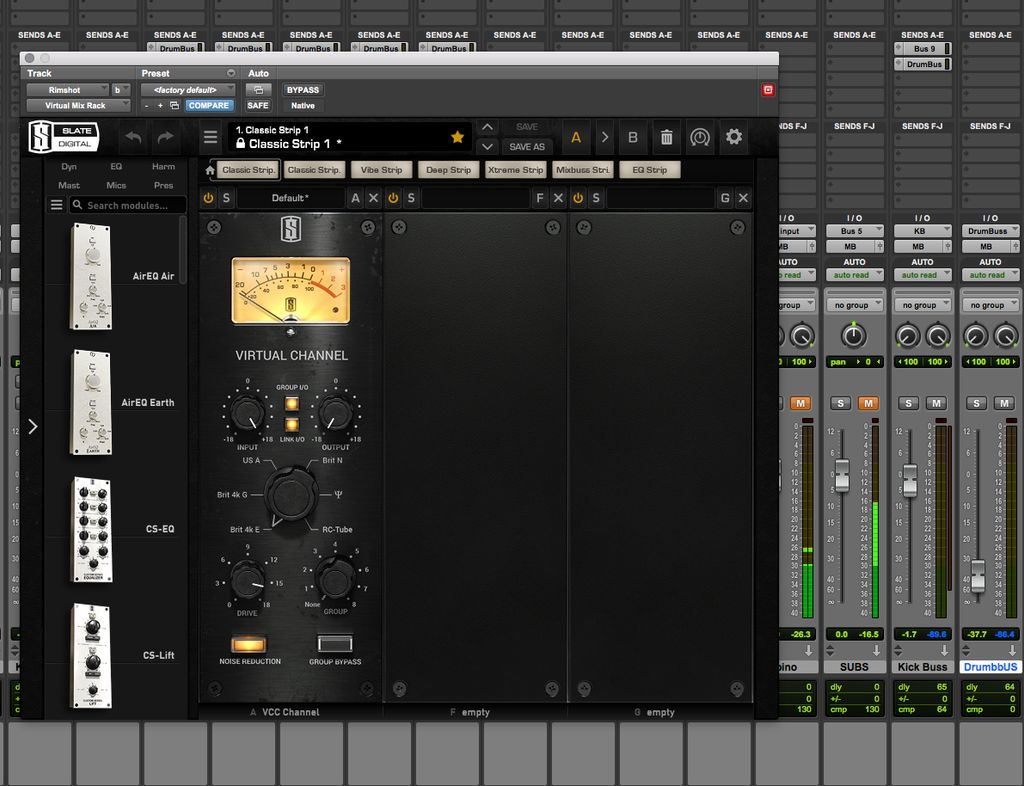Toggle power on module slot A

(208, 198)
